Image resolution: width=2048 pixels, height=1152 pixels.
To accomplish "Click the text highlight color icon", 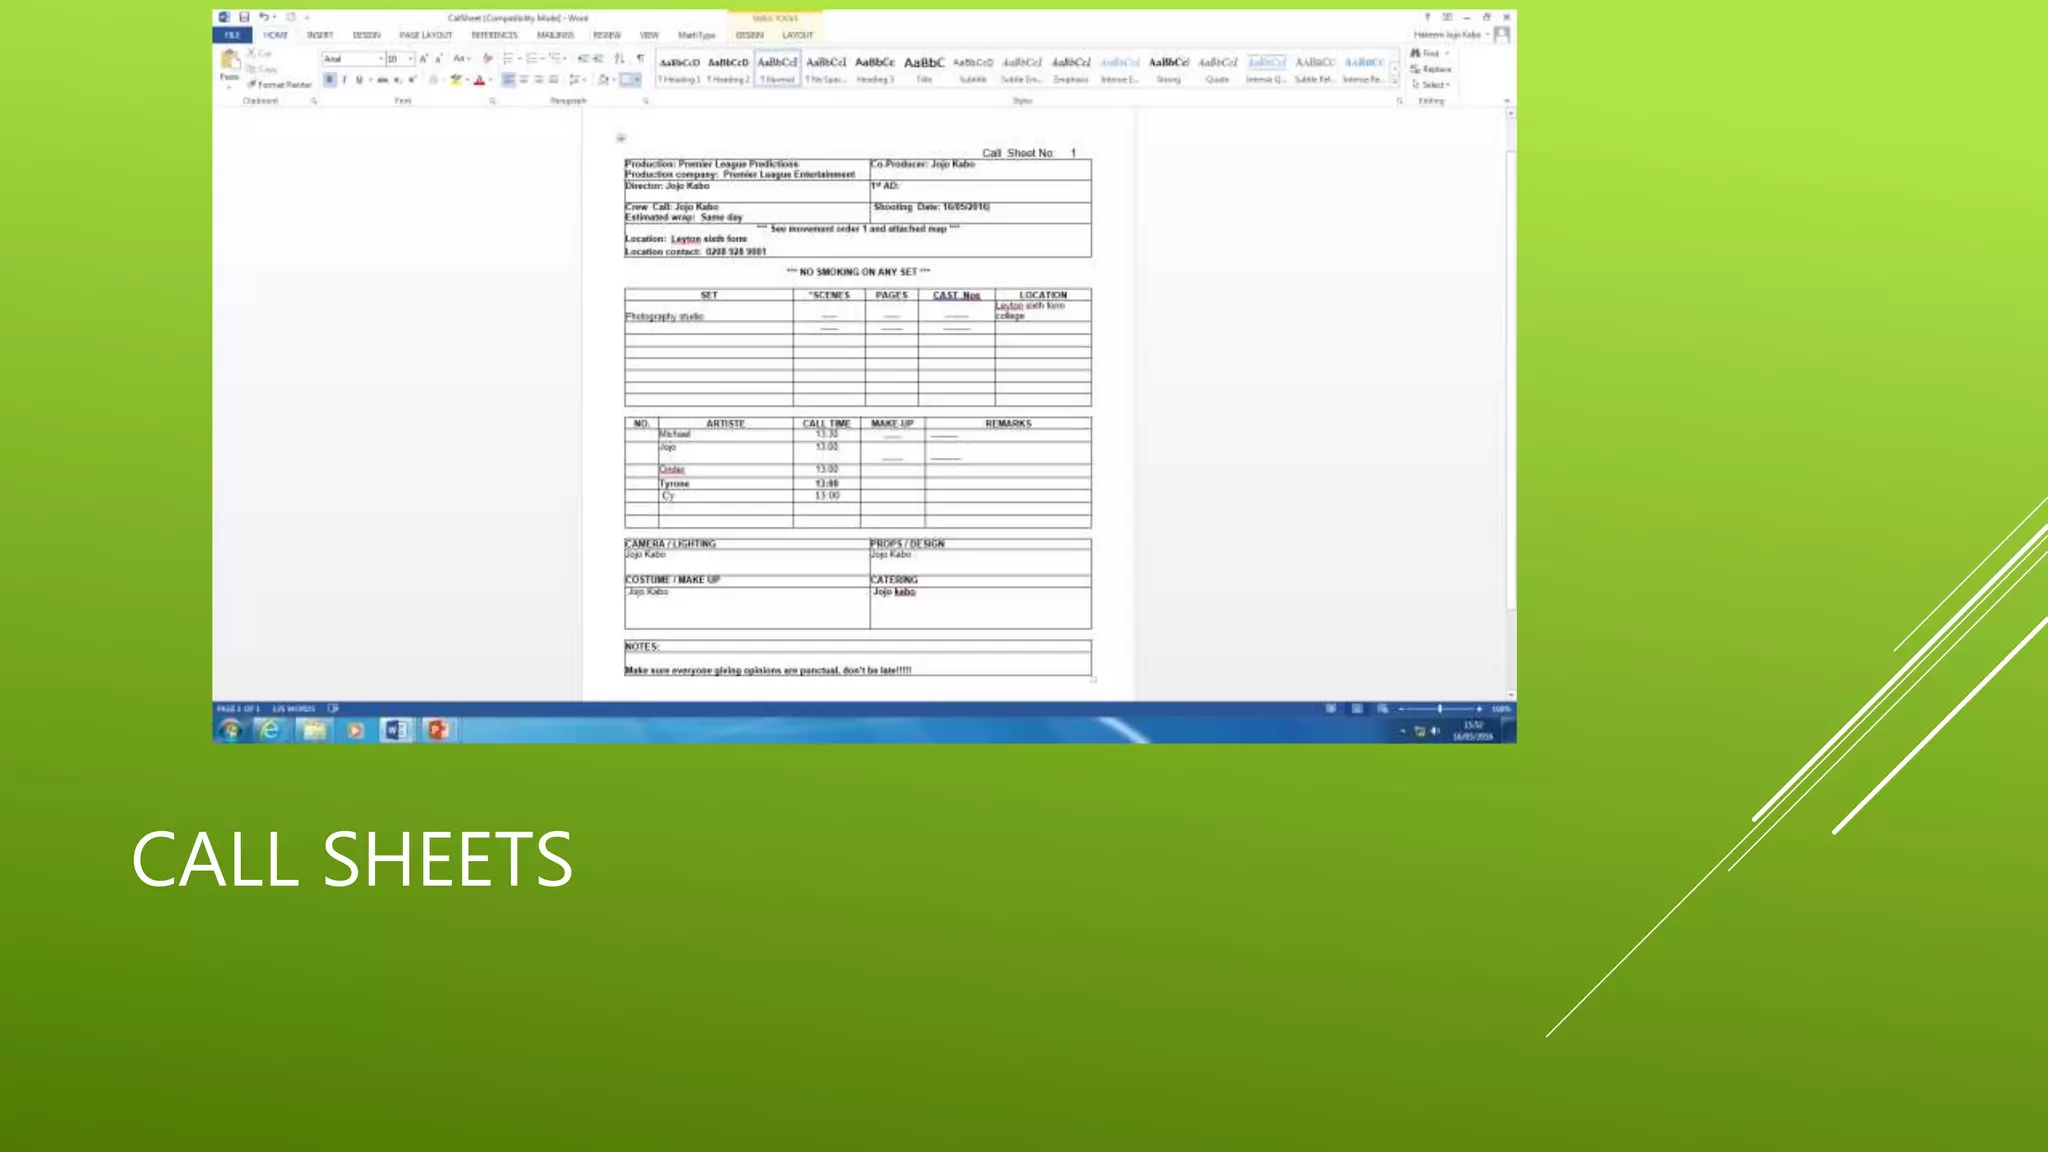I will (x=456, y=80).
